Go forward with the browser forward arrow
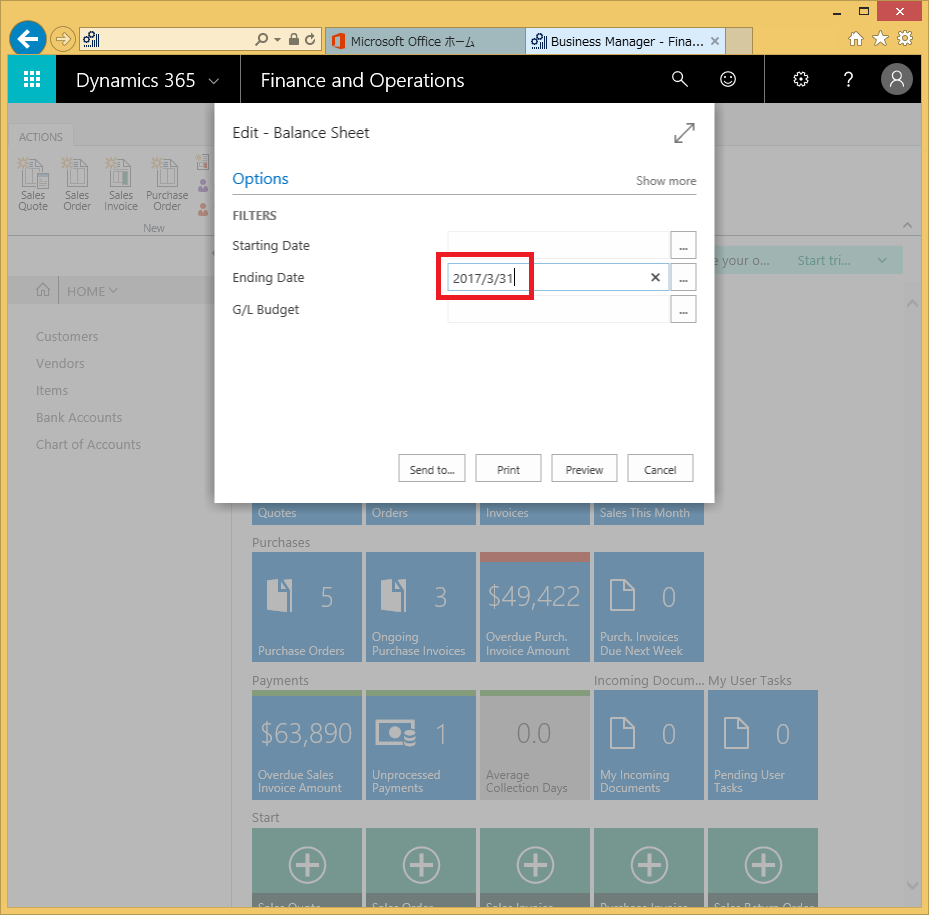This screenshot has height=915, width=929. pos(62,40)
